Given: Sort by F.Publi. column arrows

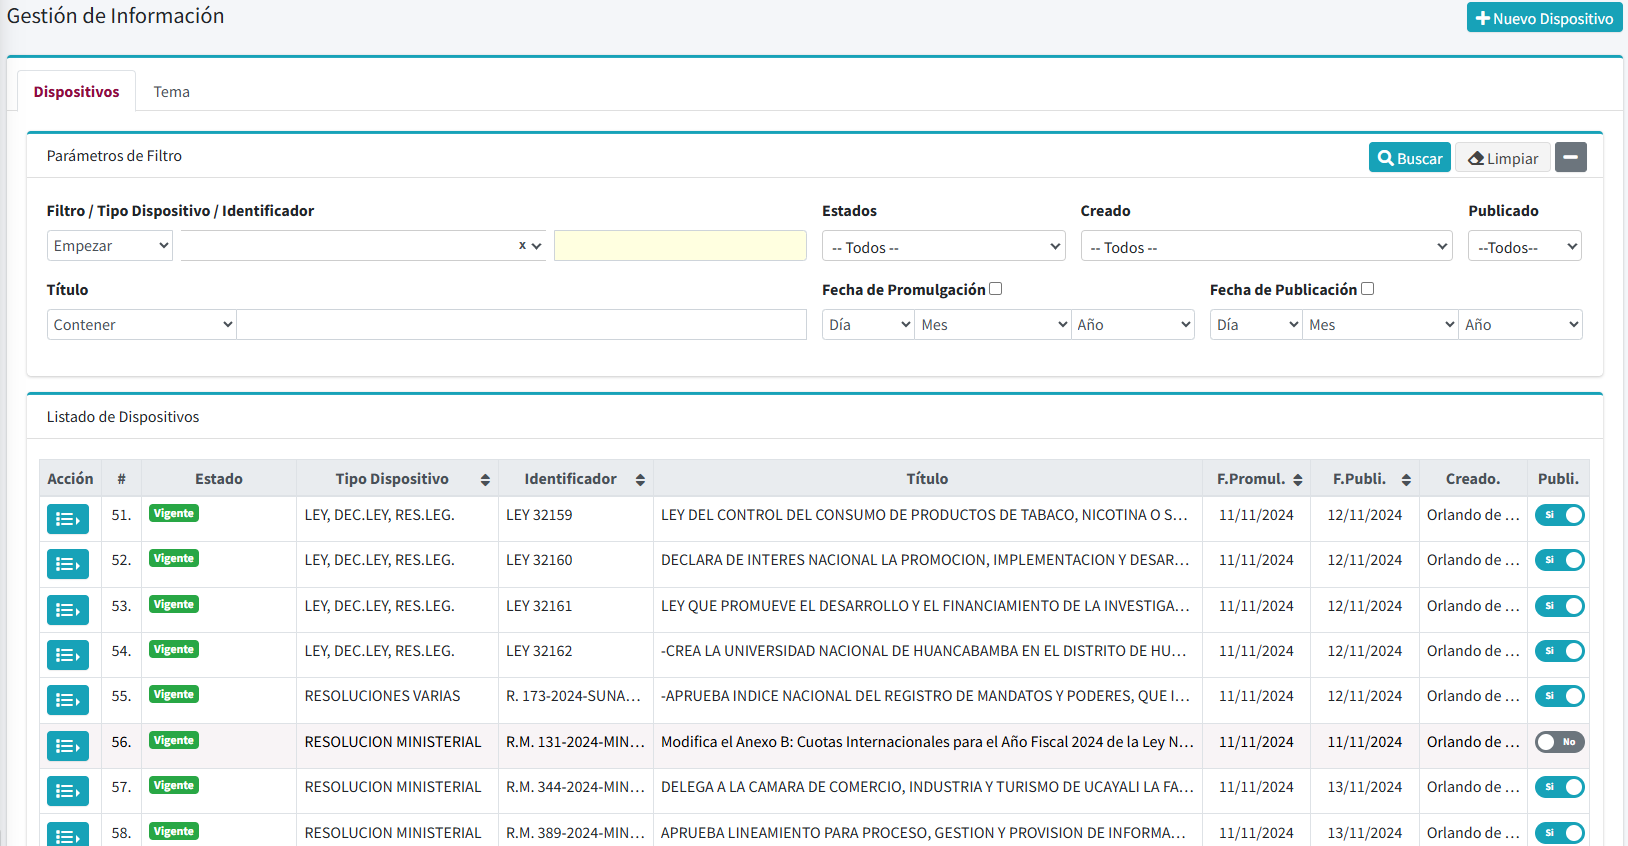Looking at the screenshot, I should [x=1406, y=480].
